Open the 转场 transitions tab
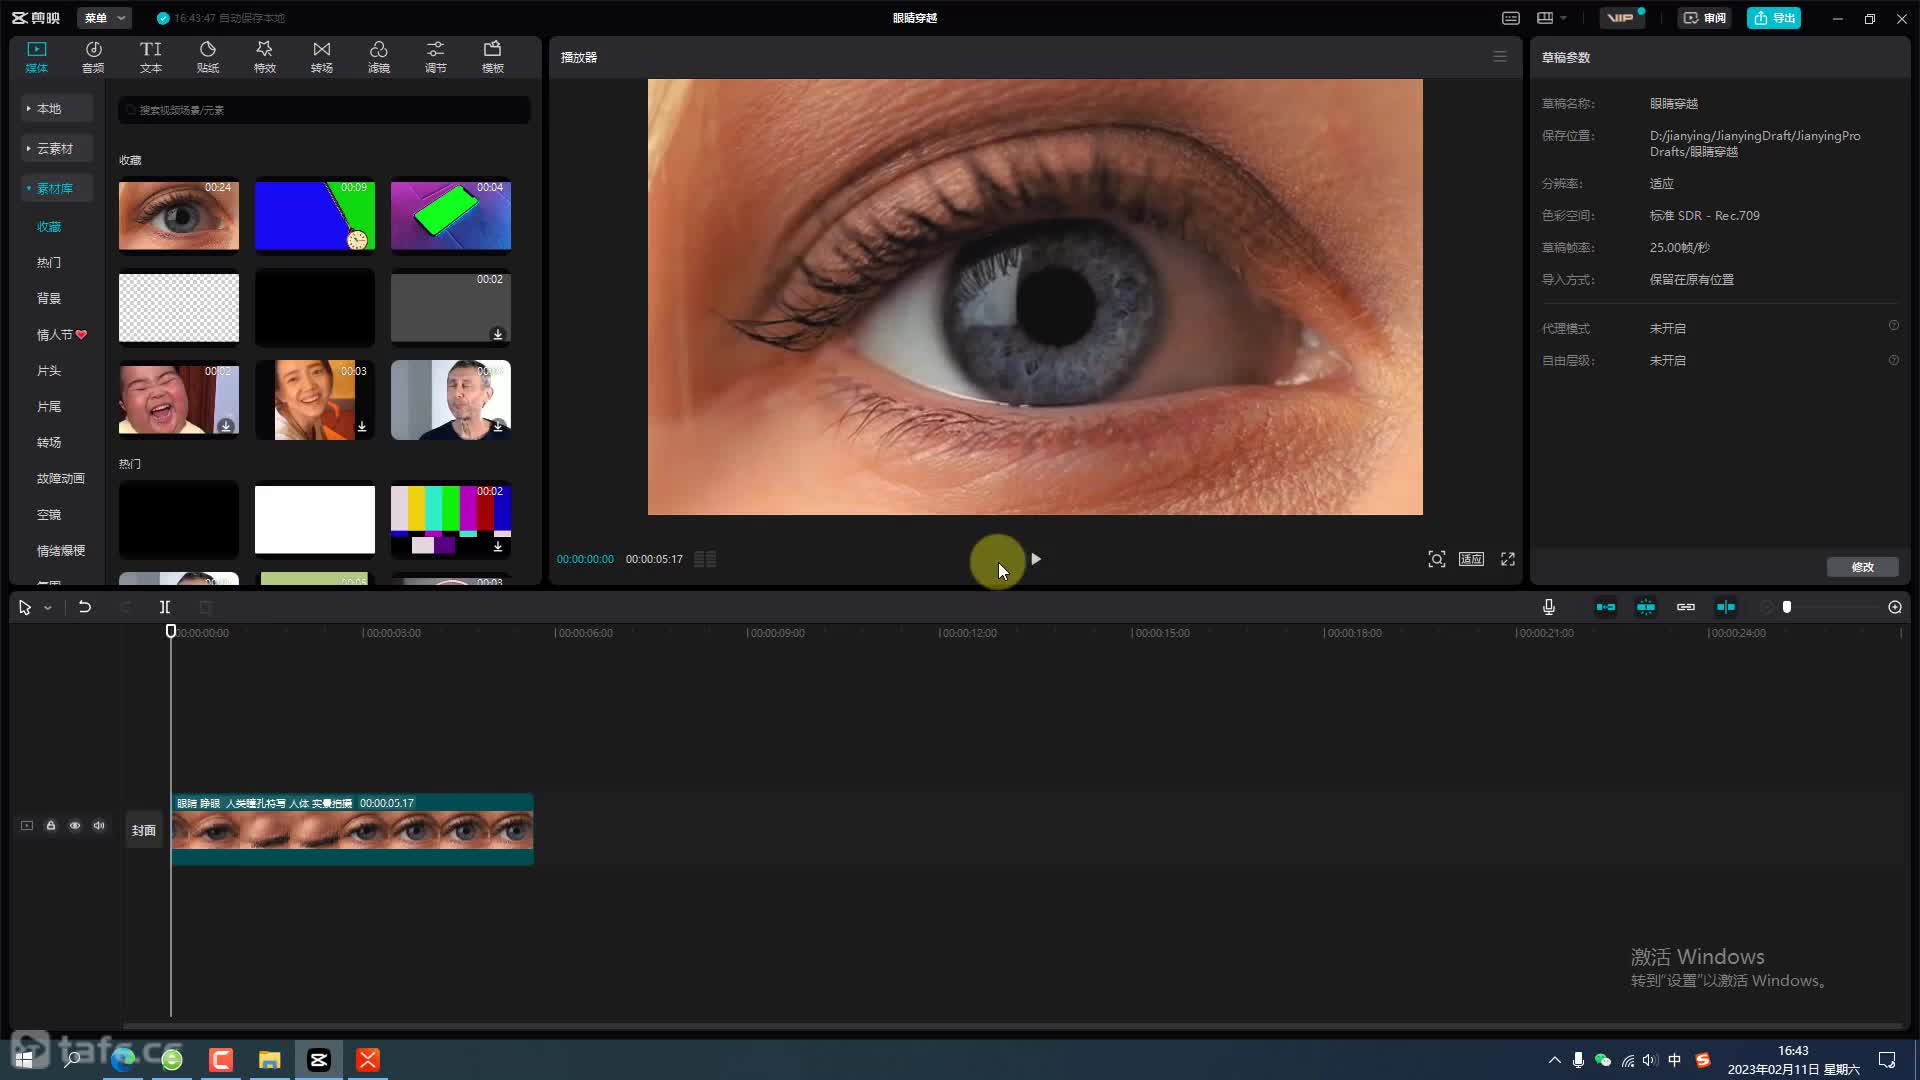The image size is (1920, 1080). tap(322, 57)
